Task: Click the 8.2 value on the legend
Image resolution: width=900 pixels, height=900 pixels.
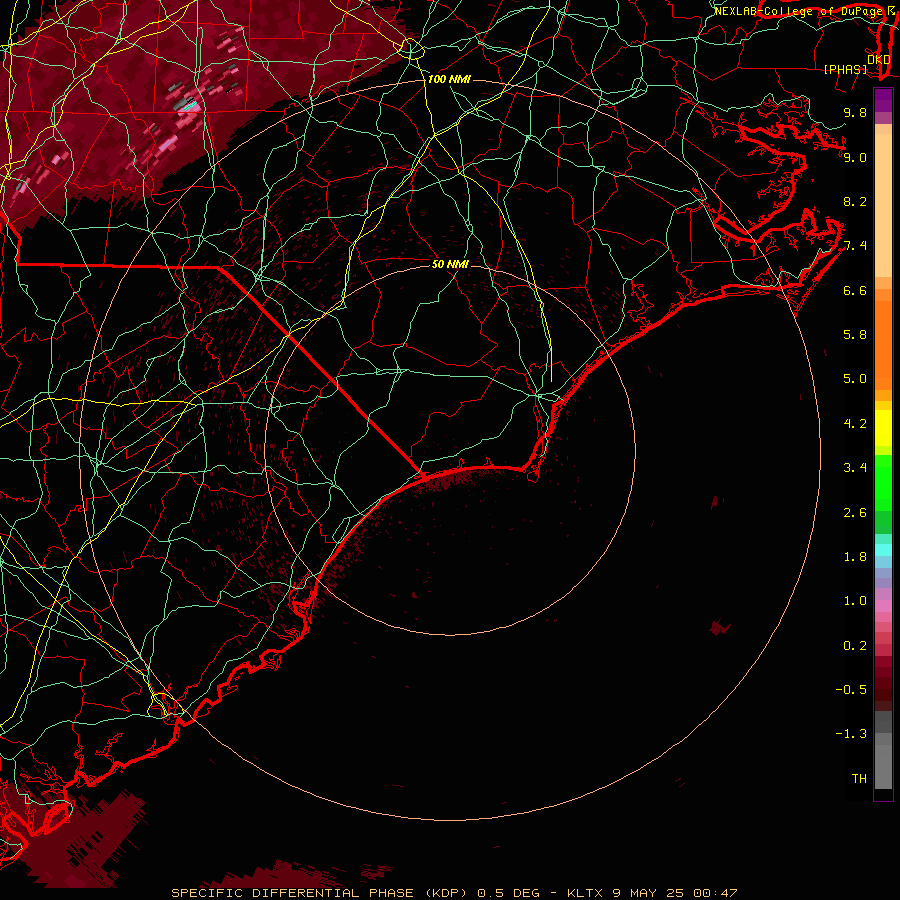Action: (x=855, y=201)
